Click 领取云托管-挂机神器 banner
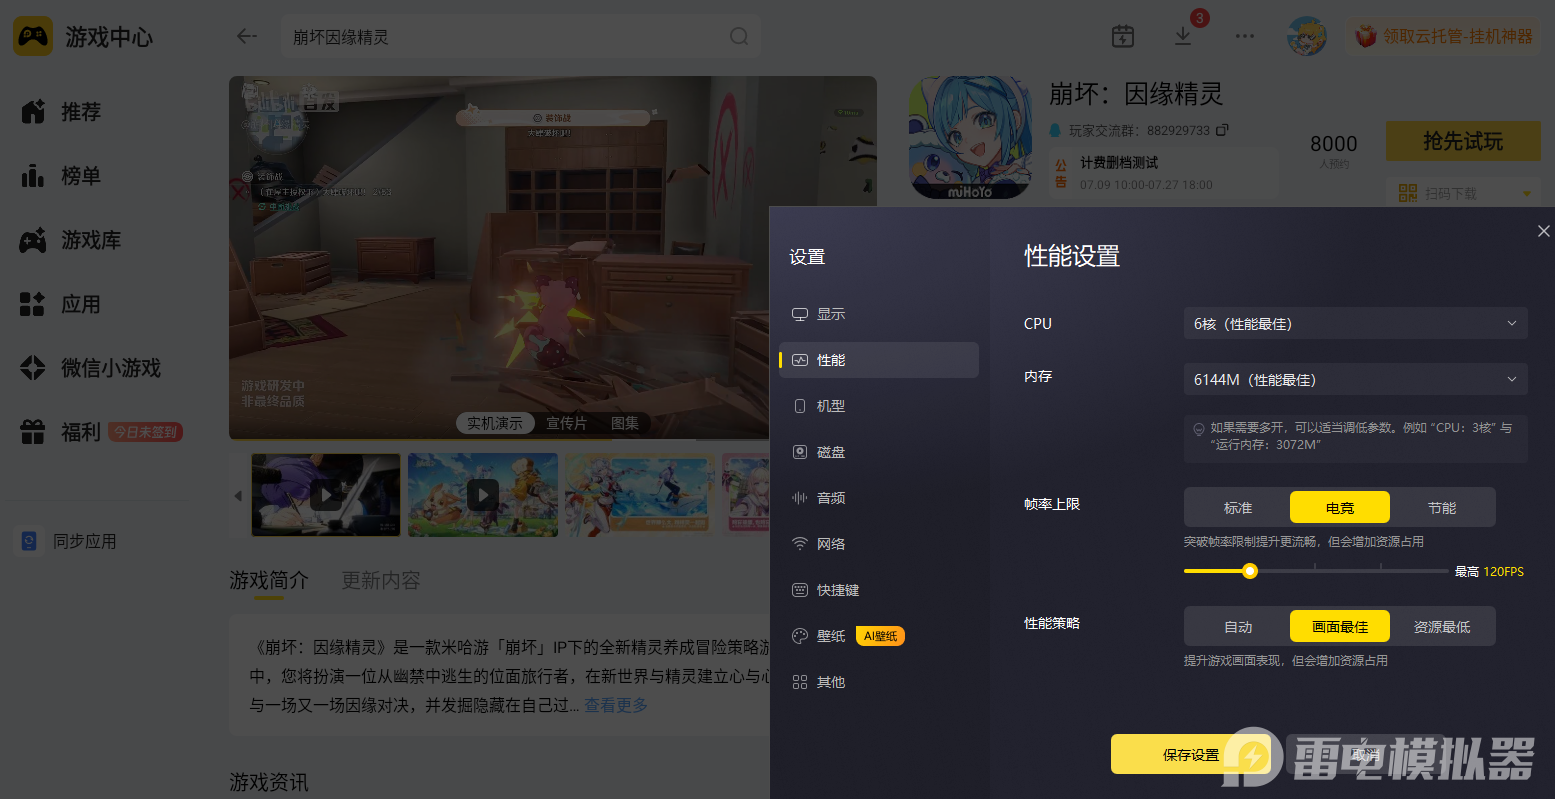 [x=1444, y=37]
